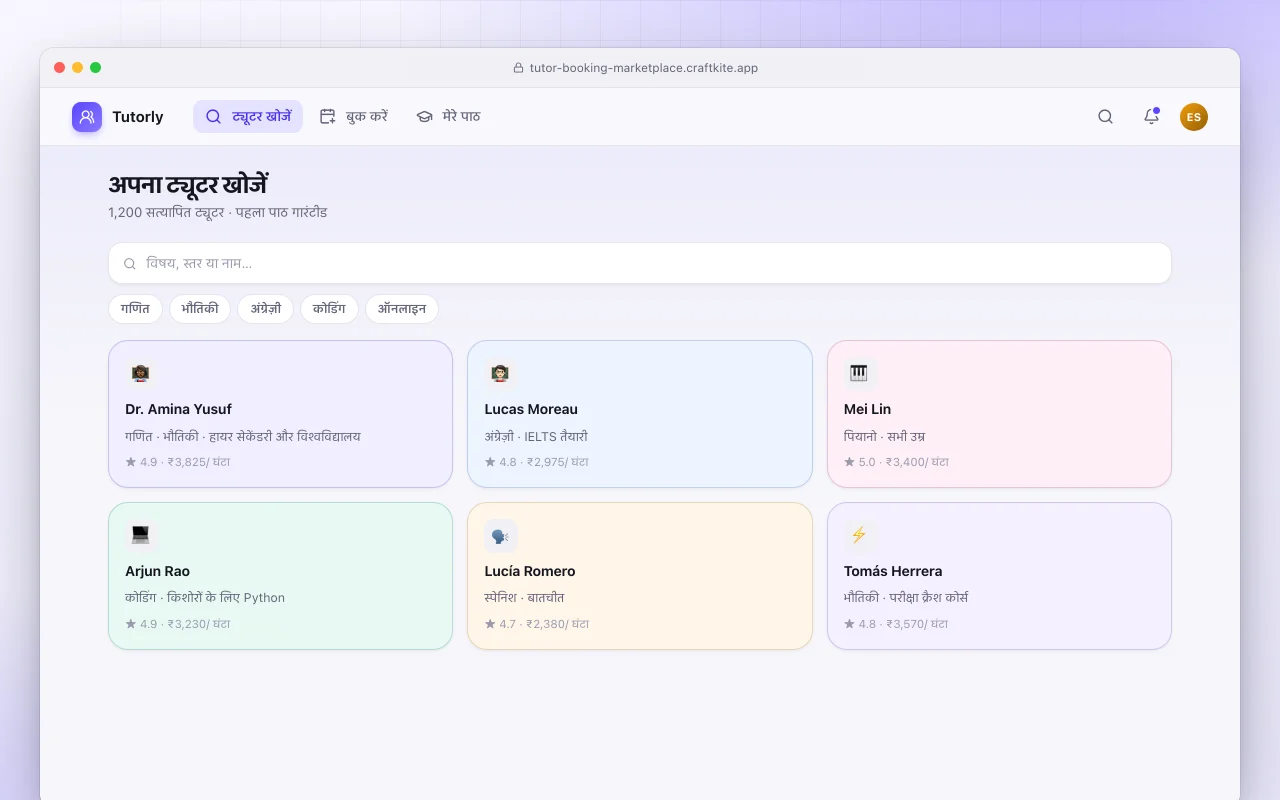Click the rating line ₹3,230/ घंटा
The height and width of the screenshot is (800, 1280).
[x=178, y=624]
